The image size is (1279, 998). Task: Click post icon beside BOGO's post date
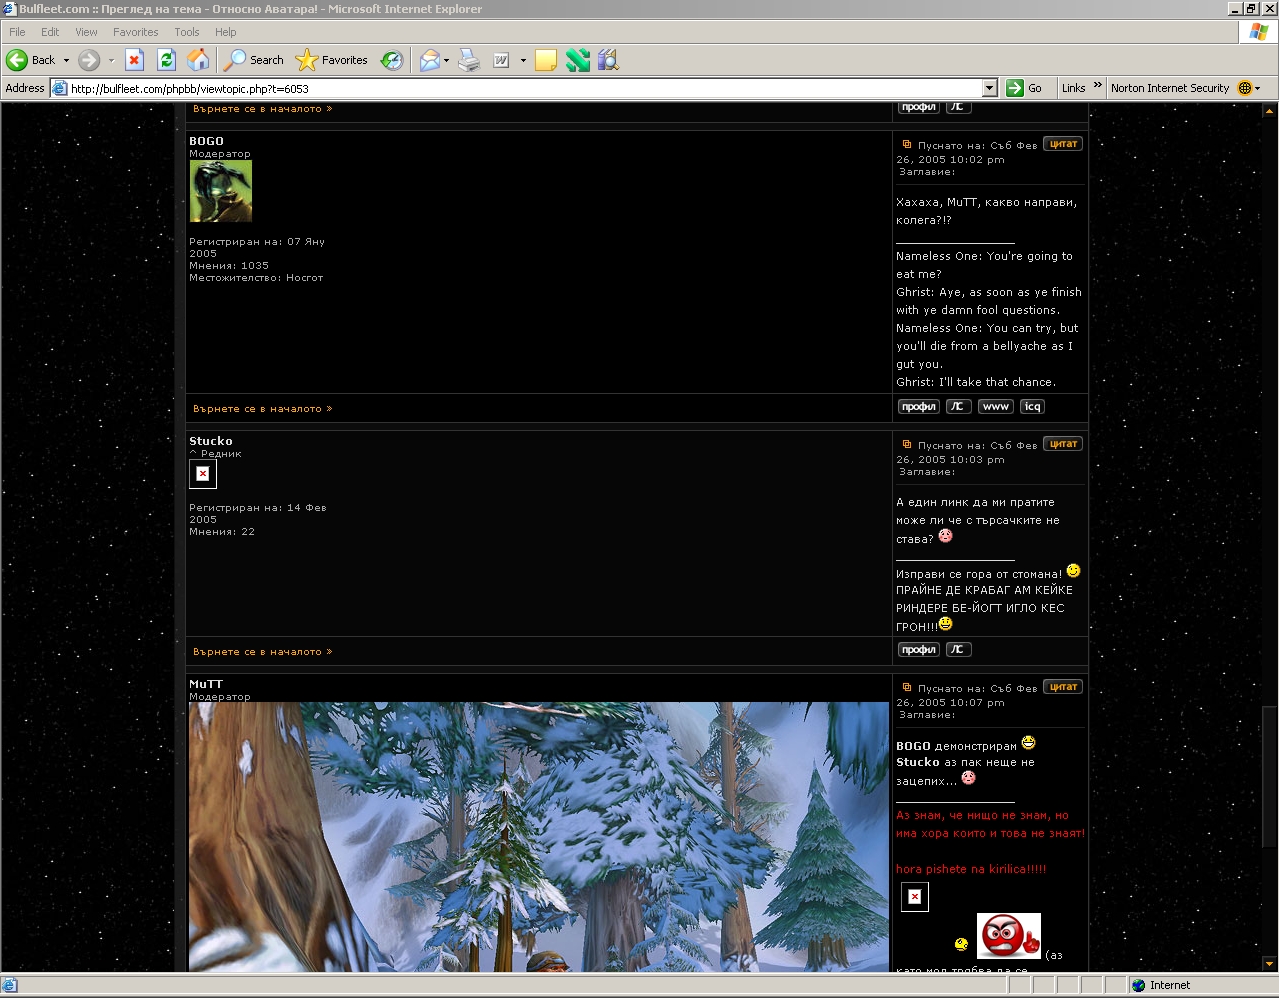907,144
